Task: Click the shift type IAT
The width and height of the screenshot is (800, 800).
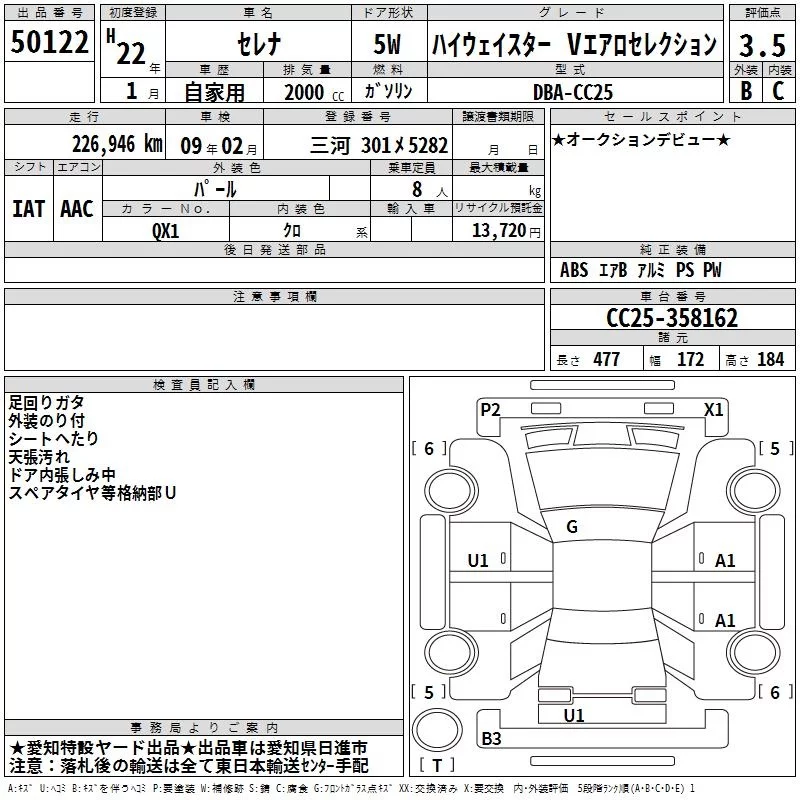Action: point(28,209)
